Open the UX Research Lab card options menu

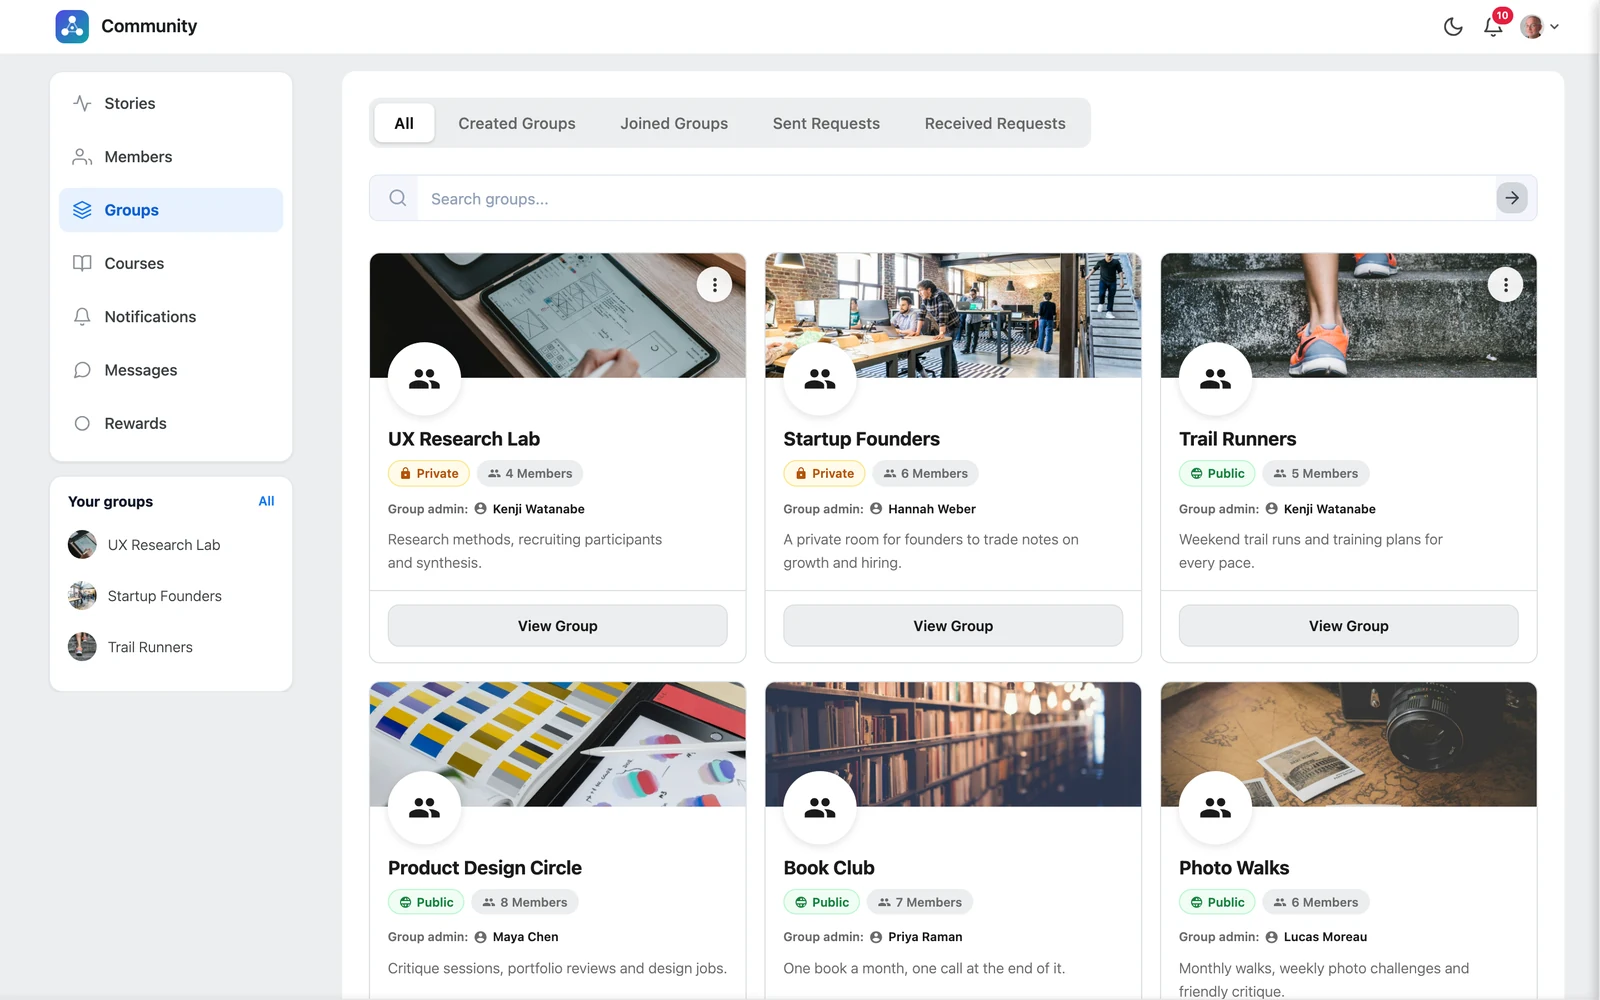click(714, 285)
